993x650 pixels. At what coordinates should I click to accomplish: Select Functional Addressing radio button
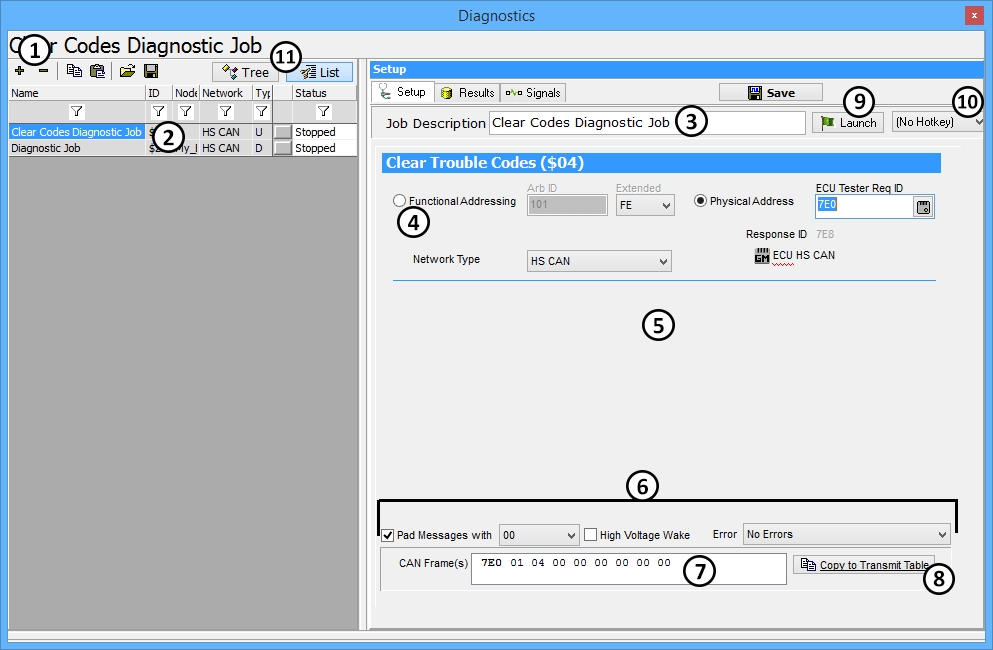(x=400, y=201)
